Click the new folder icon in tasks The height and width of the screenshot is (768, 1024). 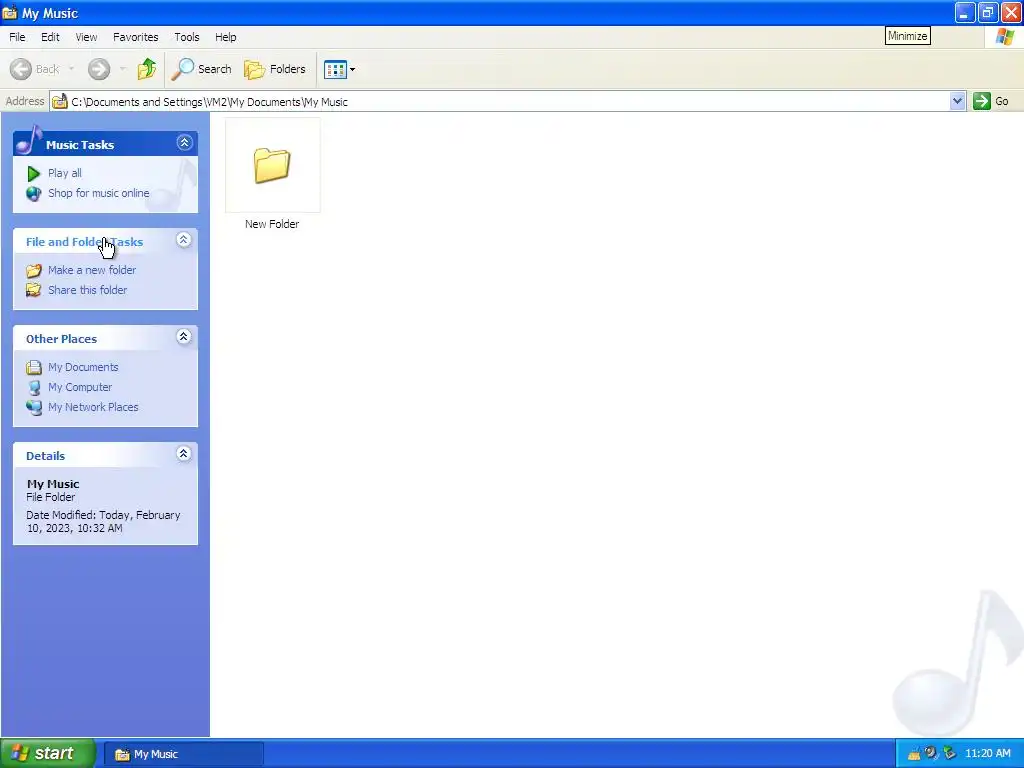[x=33, y=270]
